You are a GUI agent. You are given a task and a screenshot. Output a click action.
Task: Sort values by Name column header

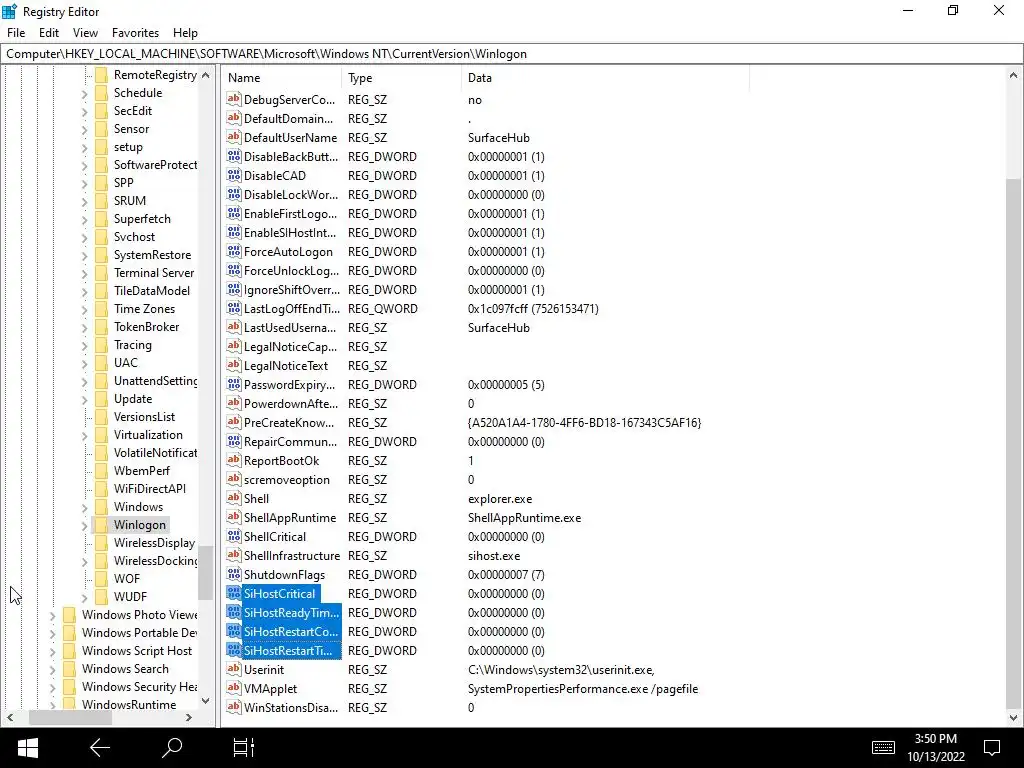[x=281, y=78]
